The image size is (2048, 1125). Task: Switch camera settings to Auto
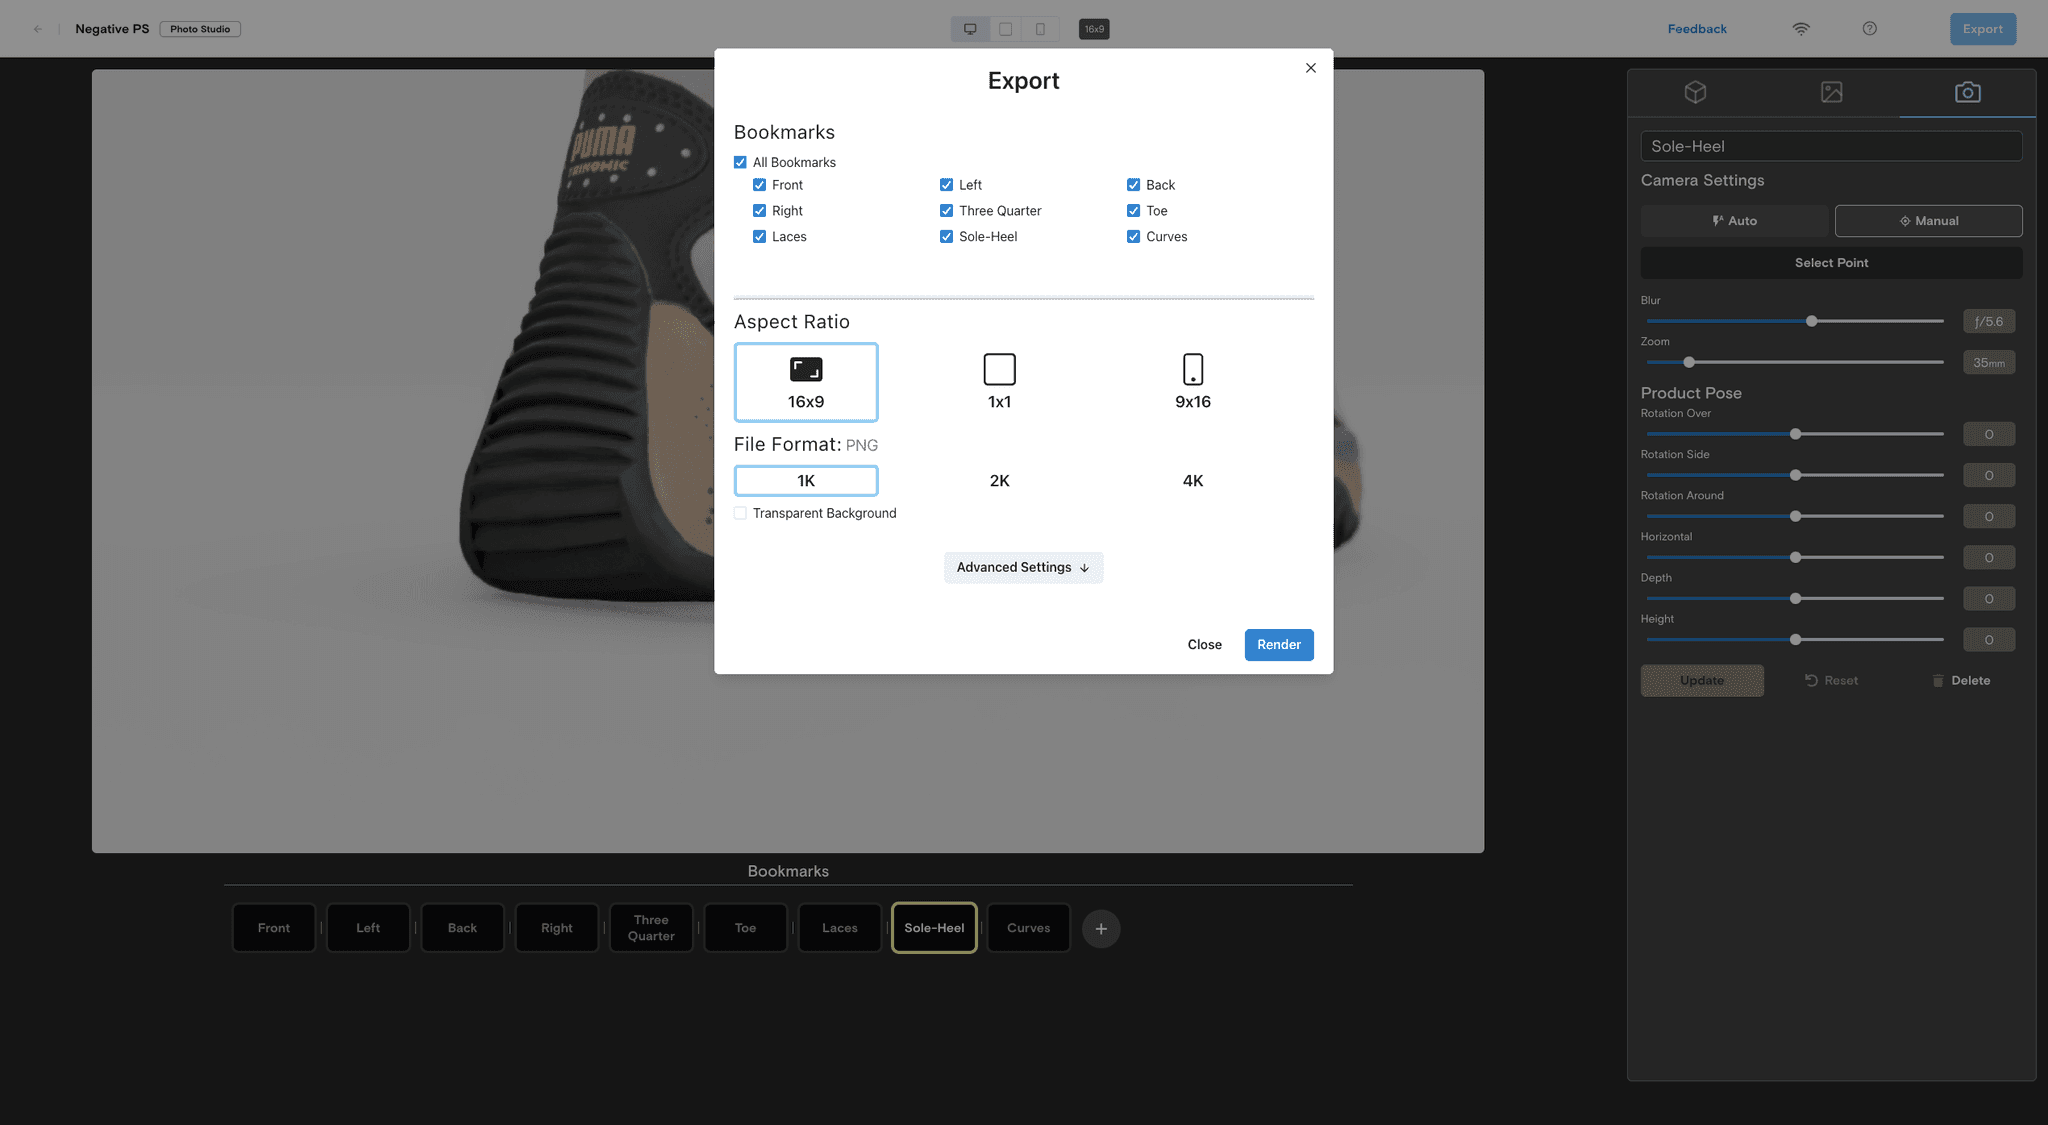(1734, 221)
